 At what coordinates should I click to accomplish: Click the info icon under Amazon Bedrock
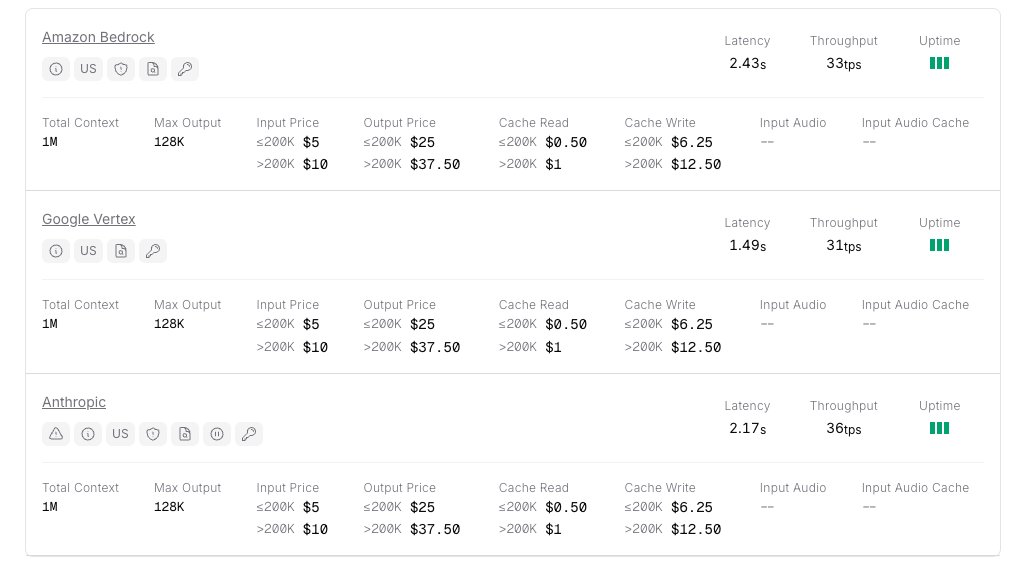coord(56,69)
